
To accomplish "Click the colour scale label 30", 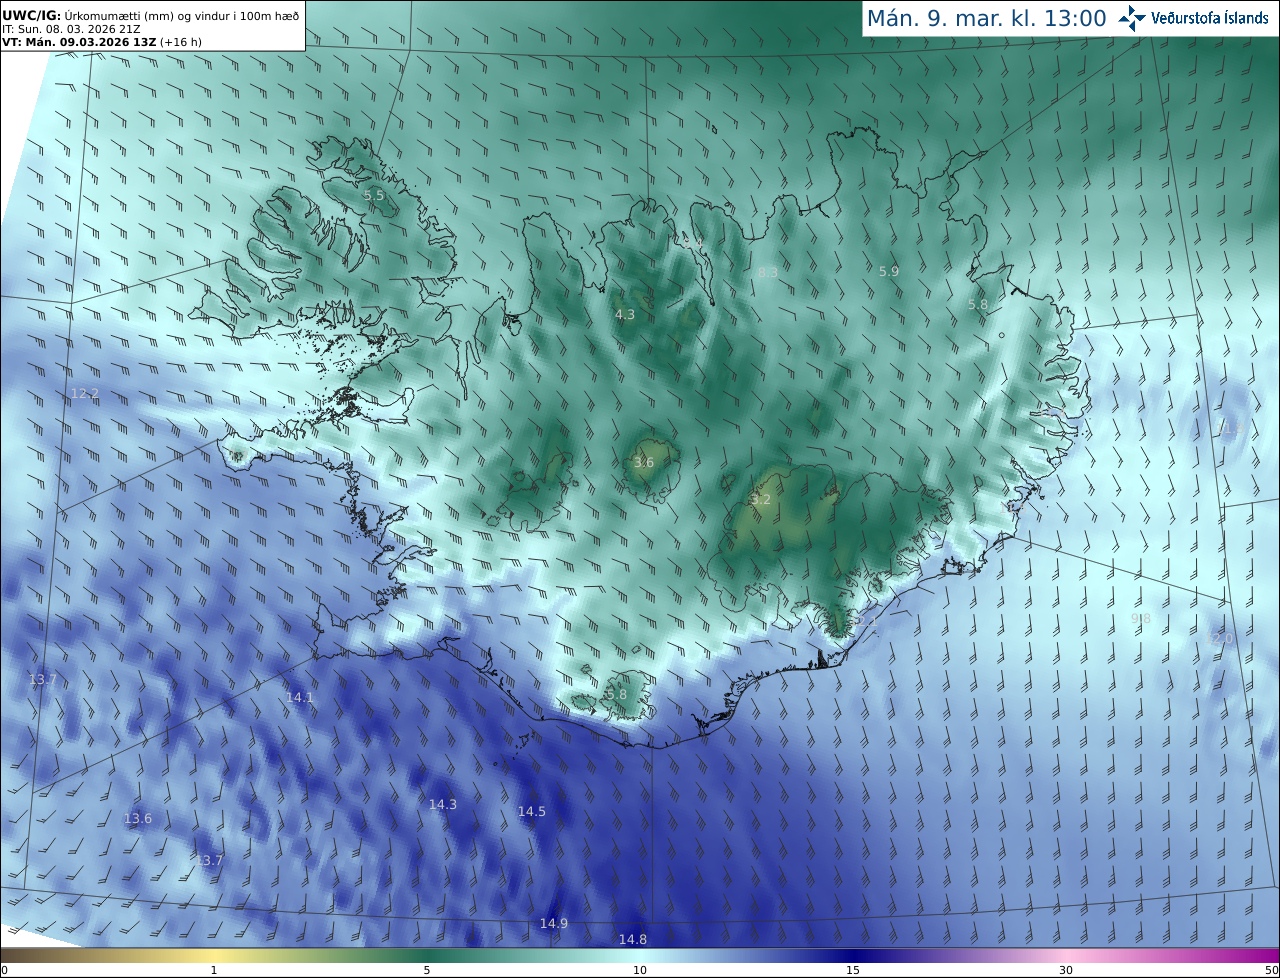I will (1066, 970).
